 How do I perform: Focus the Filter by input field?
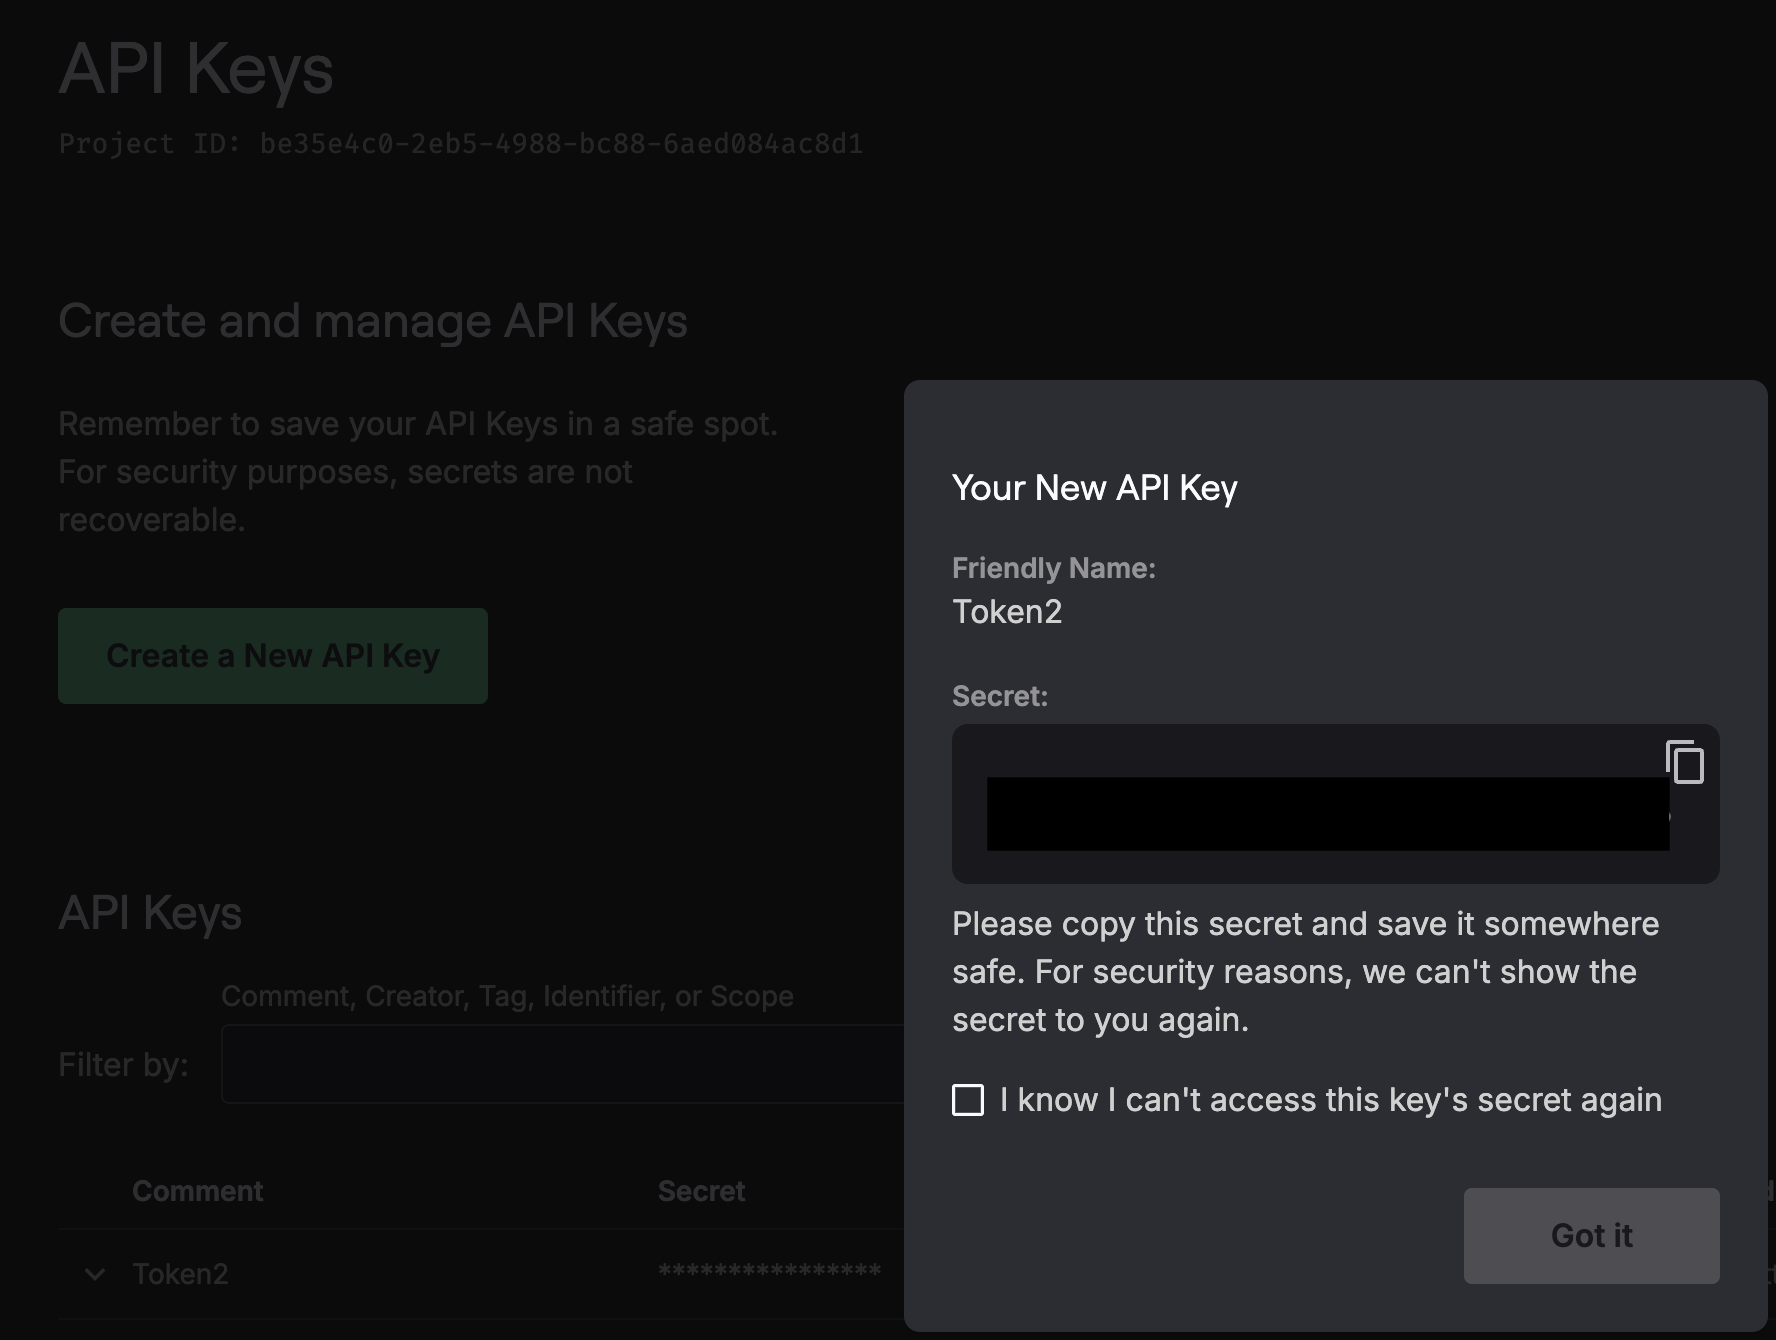(562, 1064)
